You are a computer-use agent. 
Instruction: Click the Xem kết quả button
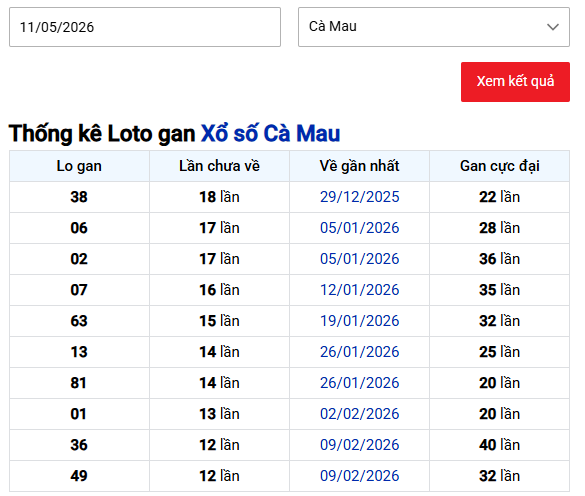[x=515, y=82]
